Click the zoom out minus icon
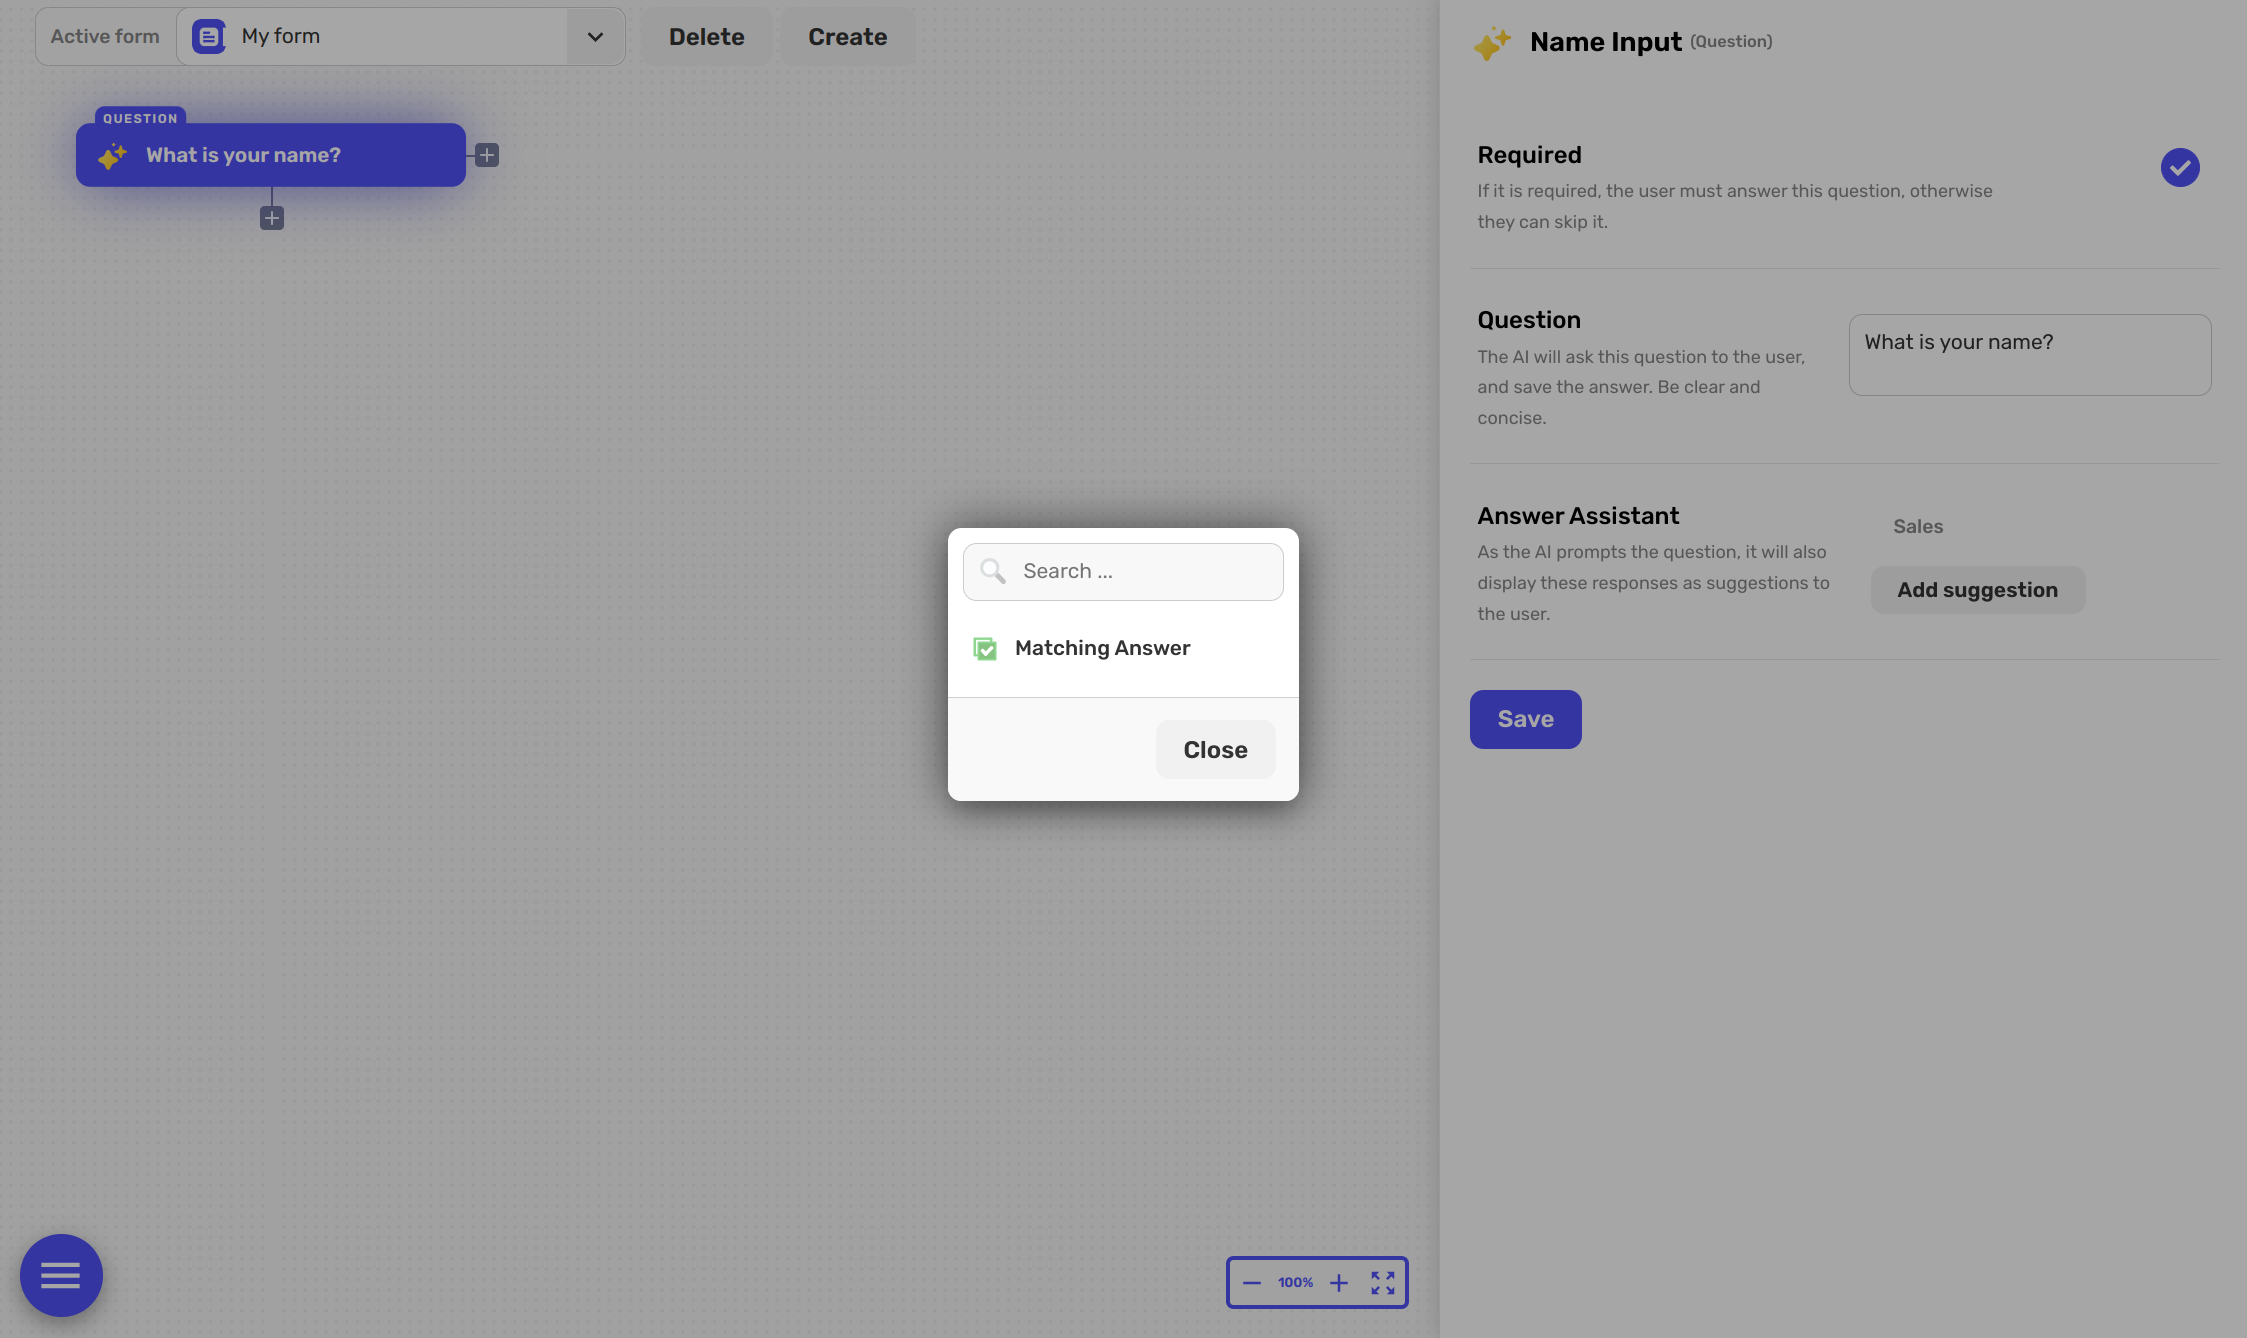The width and height of the screenshot is (2247, 1338). pos(1251,1283)
